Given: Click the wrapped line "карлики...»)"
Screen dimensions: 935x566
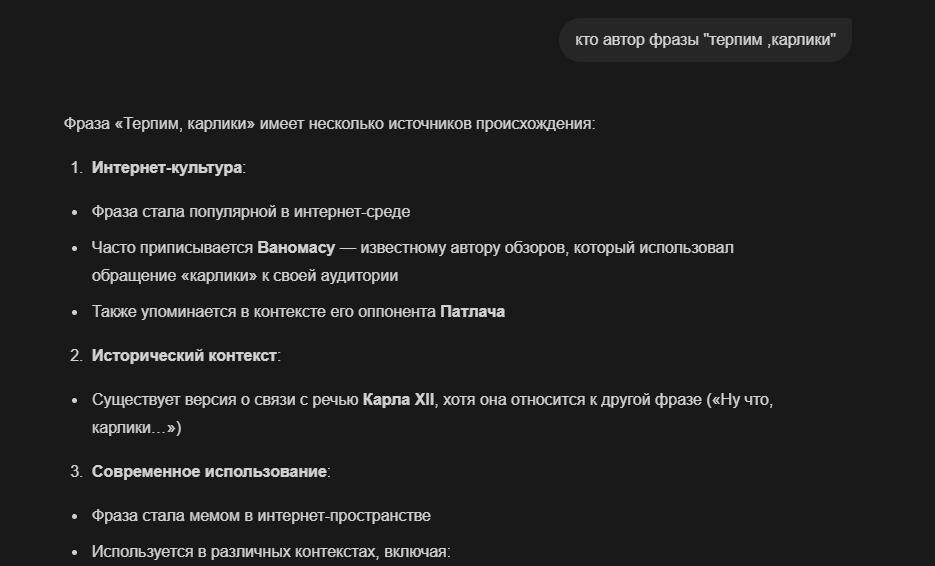Looking at the screenshot, I should pos(136,427).
